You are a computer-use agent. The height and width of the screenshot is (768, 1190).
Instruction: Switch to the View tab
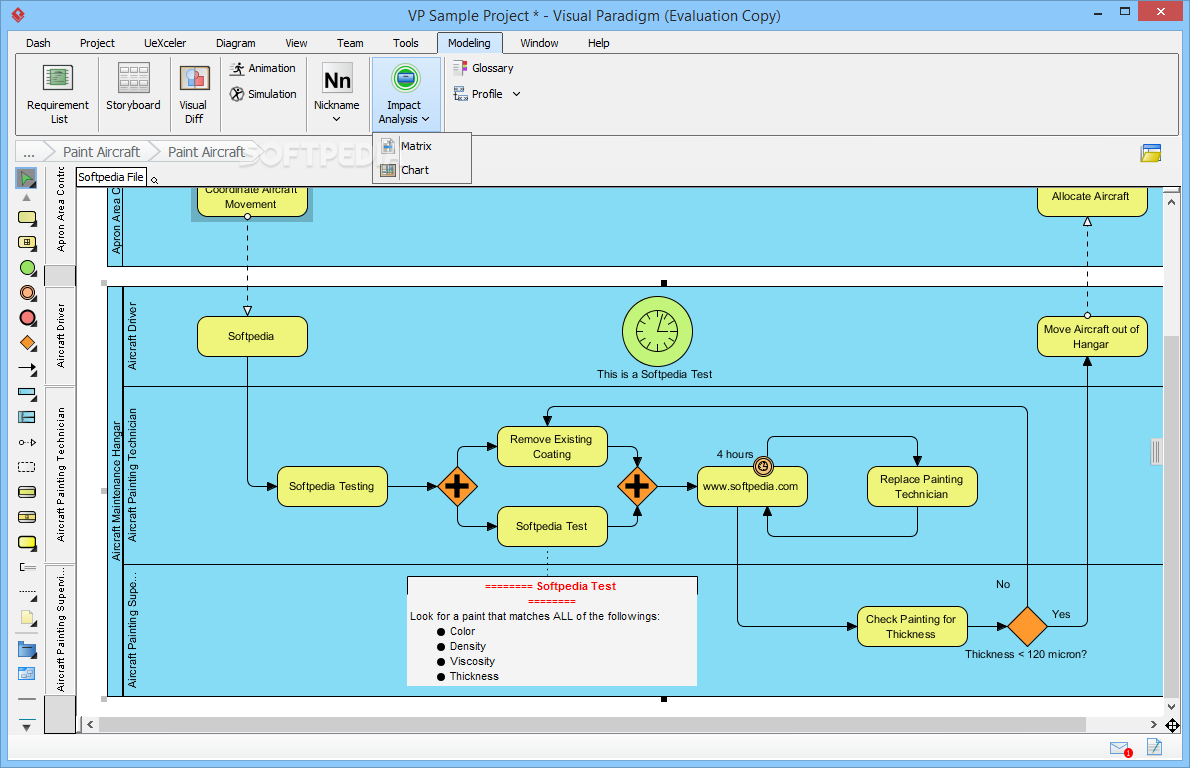click(296, 43)
